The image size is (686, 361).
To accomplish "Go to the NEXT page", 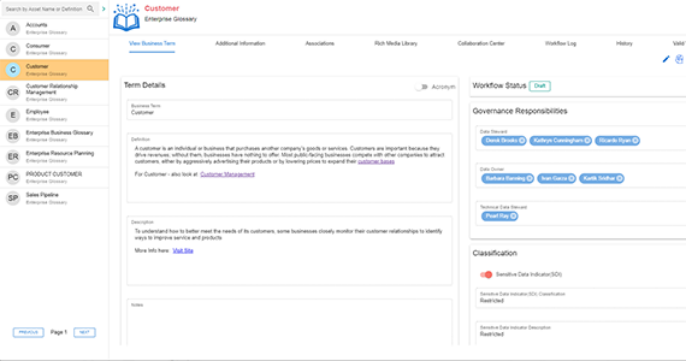I will [x=84, y=333].
